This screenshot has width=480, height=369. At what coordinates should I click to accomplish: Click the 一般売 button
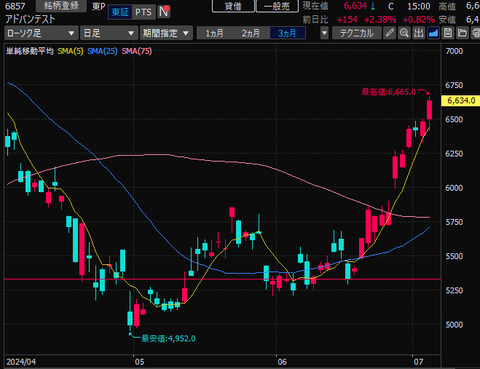pos(277,6)
